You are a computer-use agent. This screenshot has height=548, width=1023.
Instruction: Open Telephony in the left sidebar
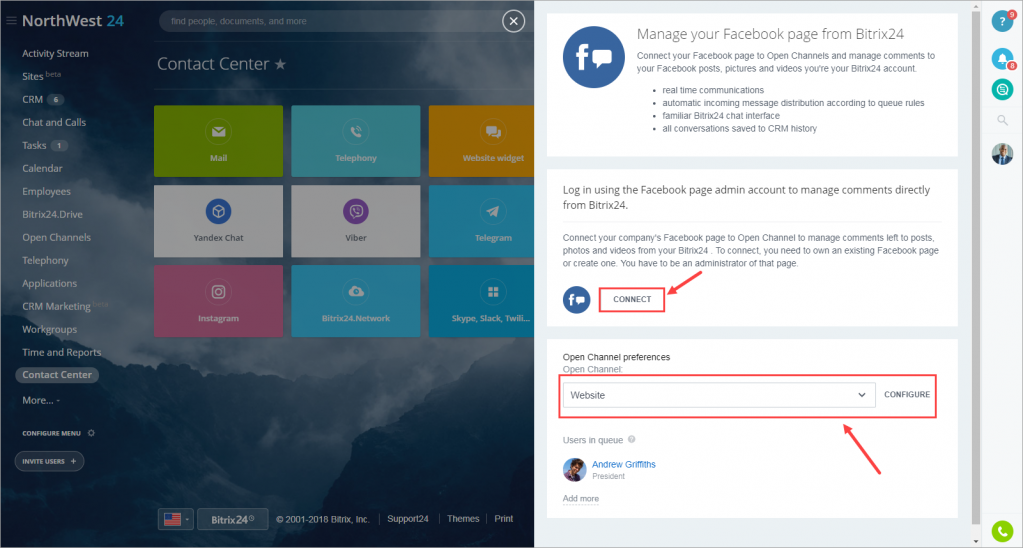45,260
